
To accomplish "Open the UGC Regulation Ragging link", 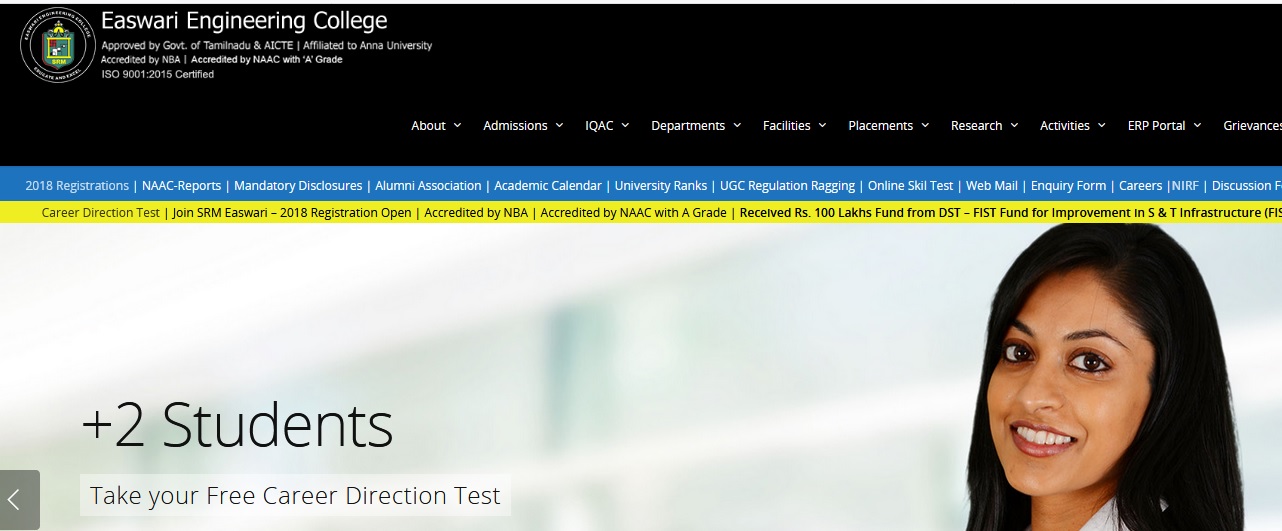I will pos(788,186).
